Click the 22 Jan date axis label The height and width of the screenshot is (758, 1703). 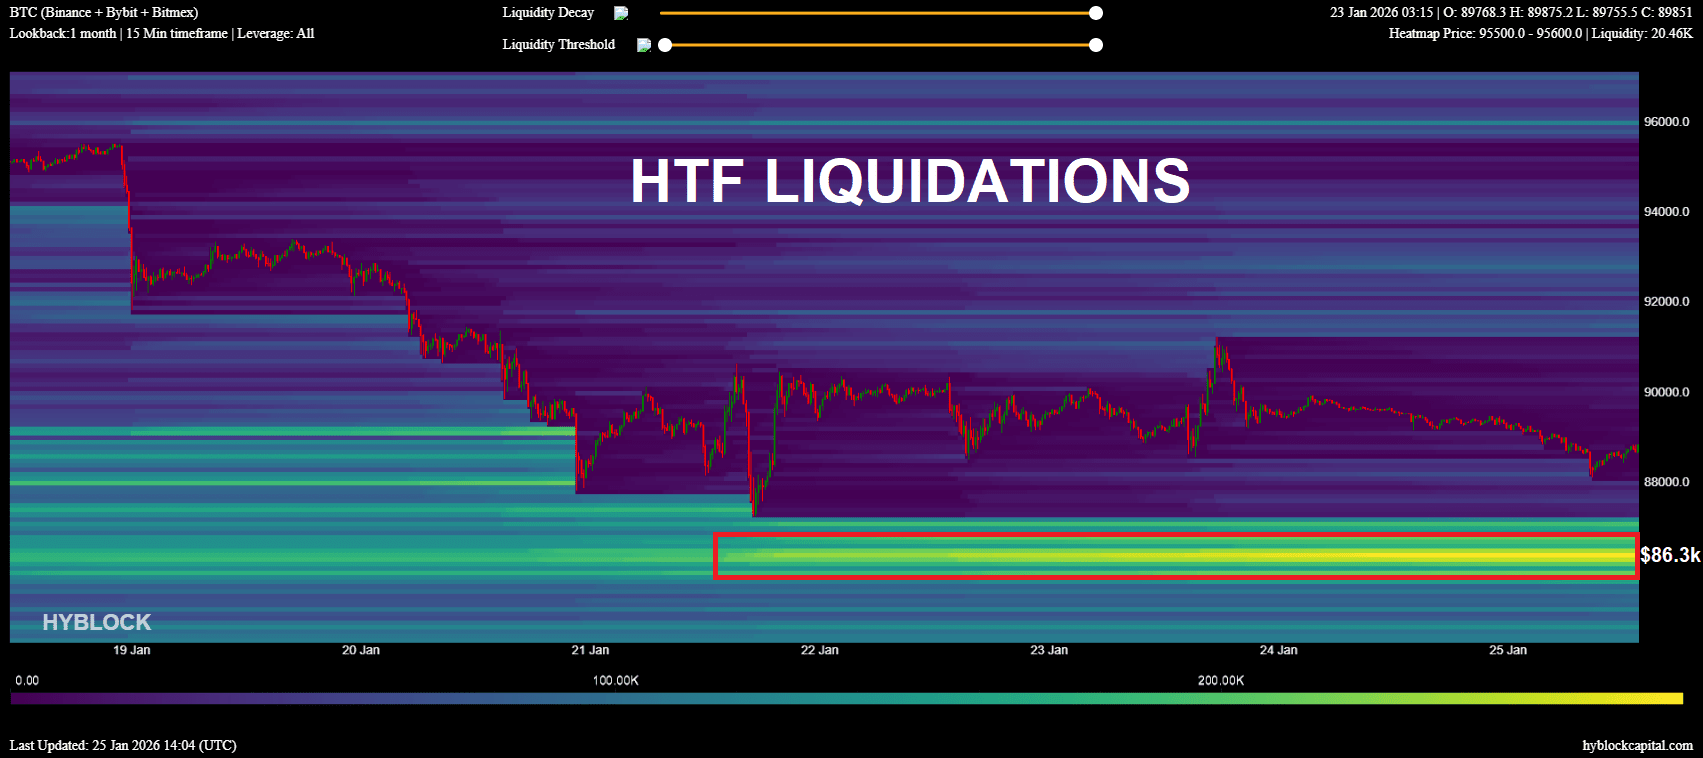click(x=820, y=650)
